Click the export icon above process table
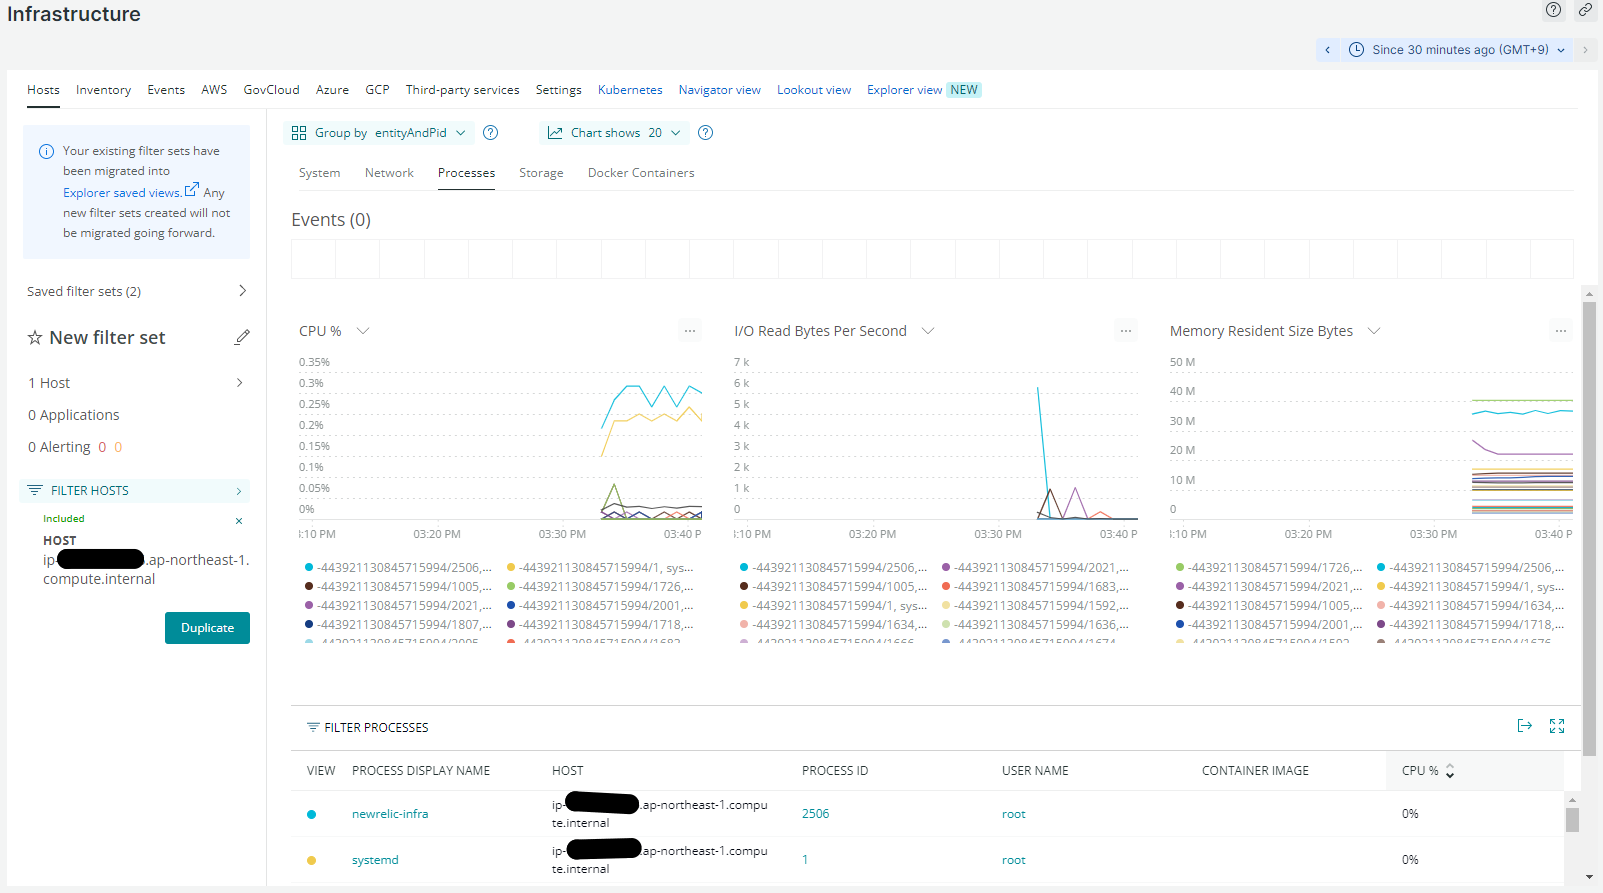 pyautogui.click(x=1524, y=726)
